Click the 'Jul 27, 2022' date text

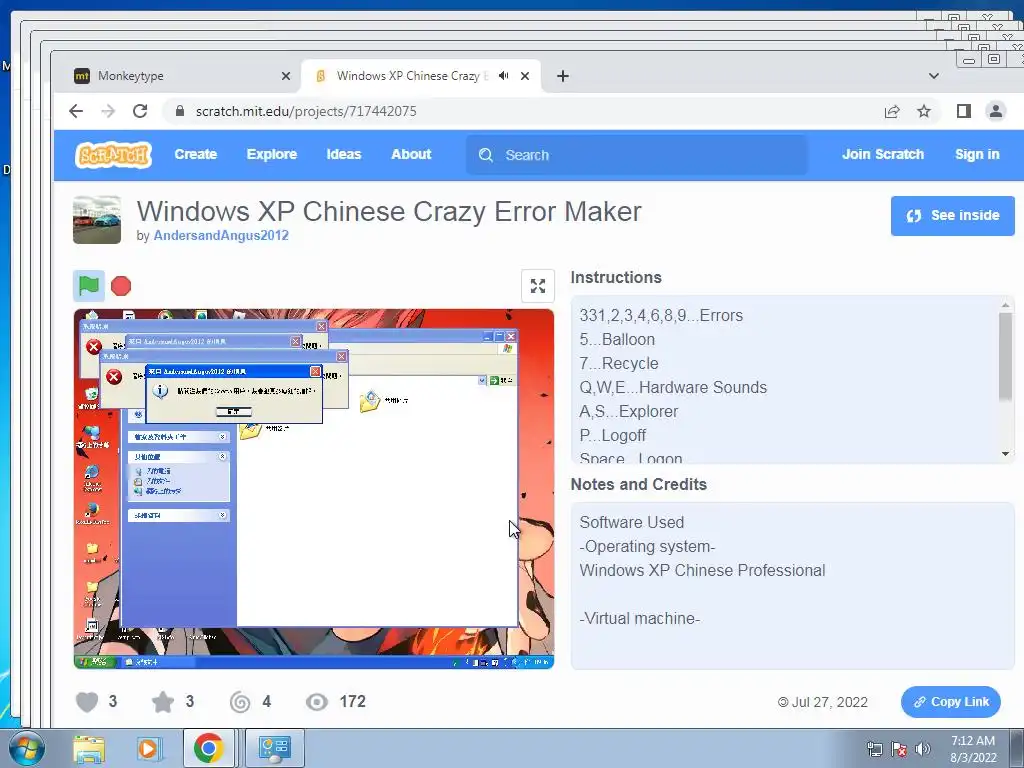829,702
